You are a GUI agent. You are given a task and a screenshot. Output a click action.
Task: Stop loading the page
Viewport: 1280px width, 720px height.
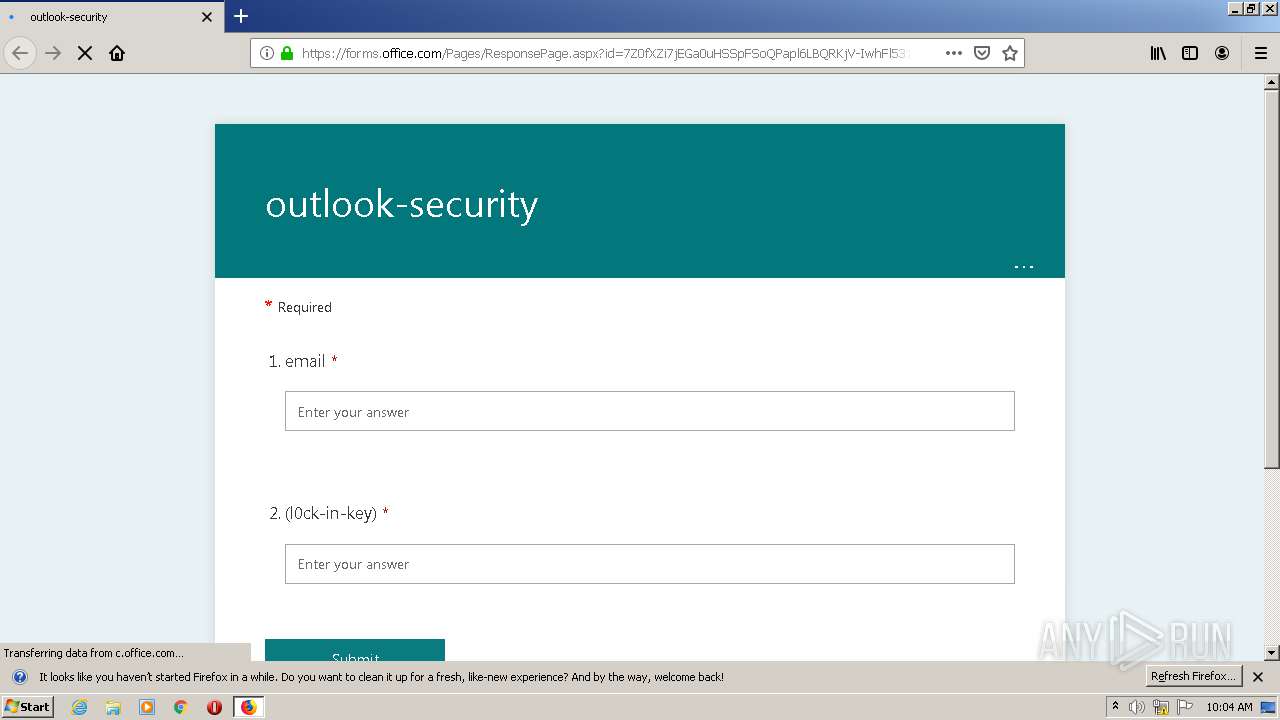(x=85, y=53)
